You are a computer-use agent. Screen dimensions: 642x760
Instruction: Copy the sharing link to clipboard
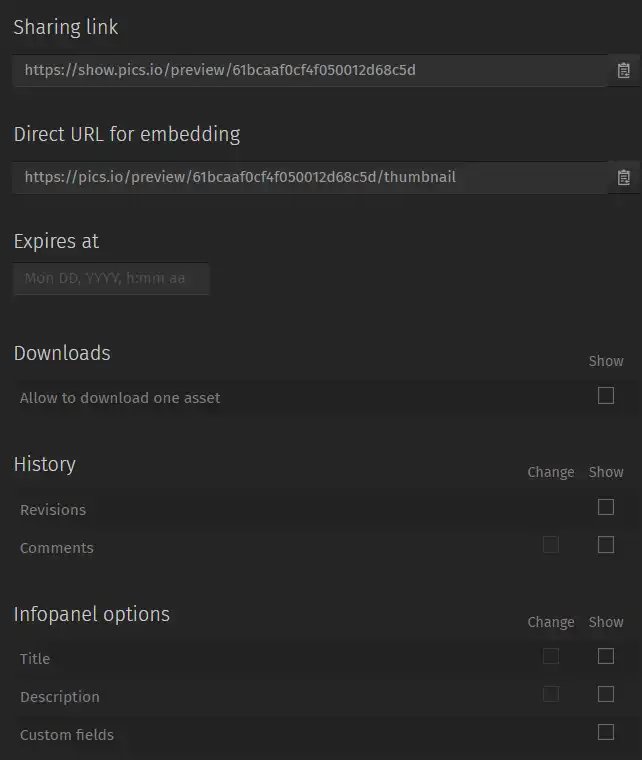(x=624, y=71)
